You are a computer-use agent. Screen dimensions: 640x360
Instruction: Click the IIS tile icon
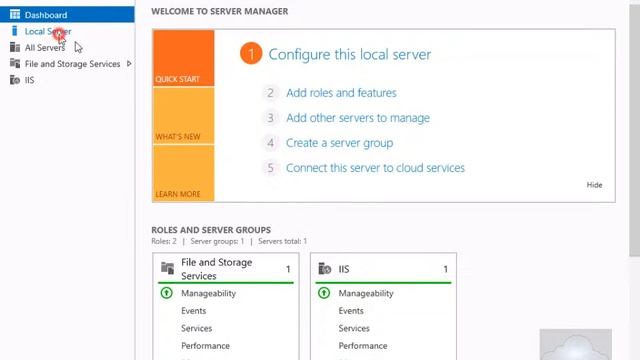pos(324,269)
